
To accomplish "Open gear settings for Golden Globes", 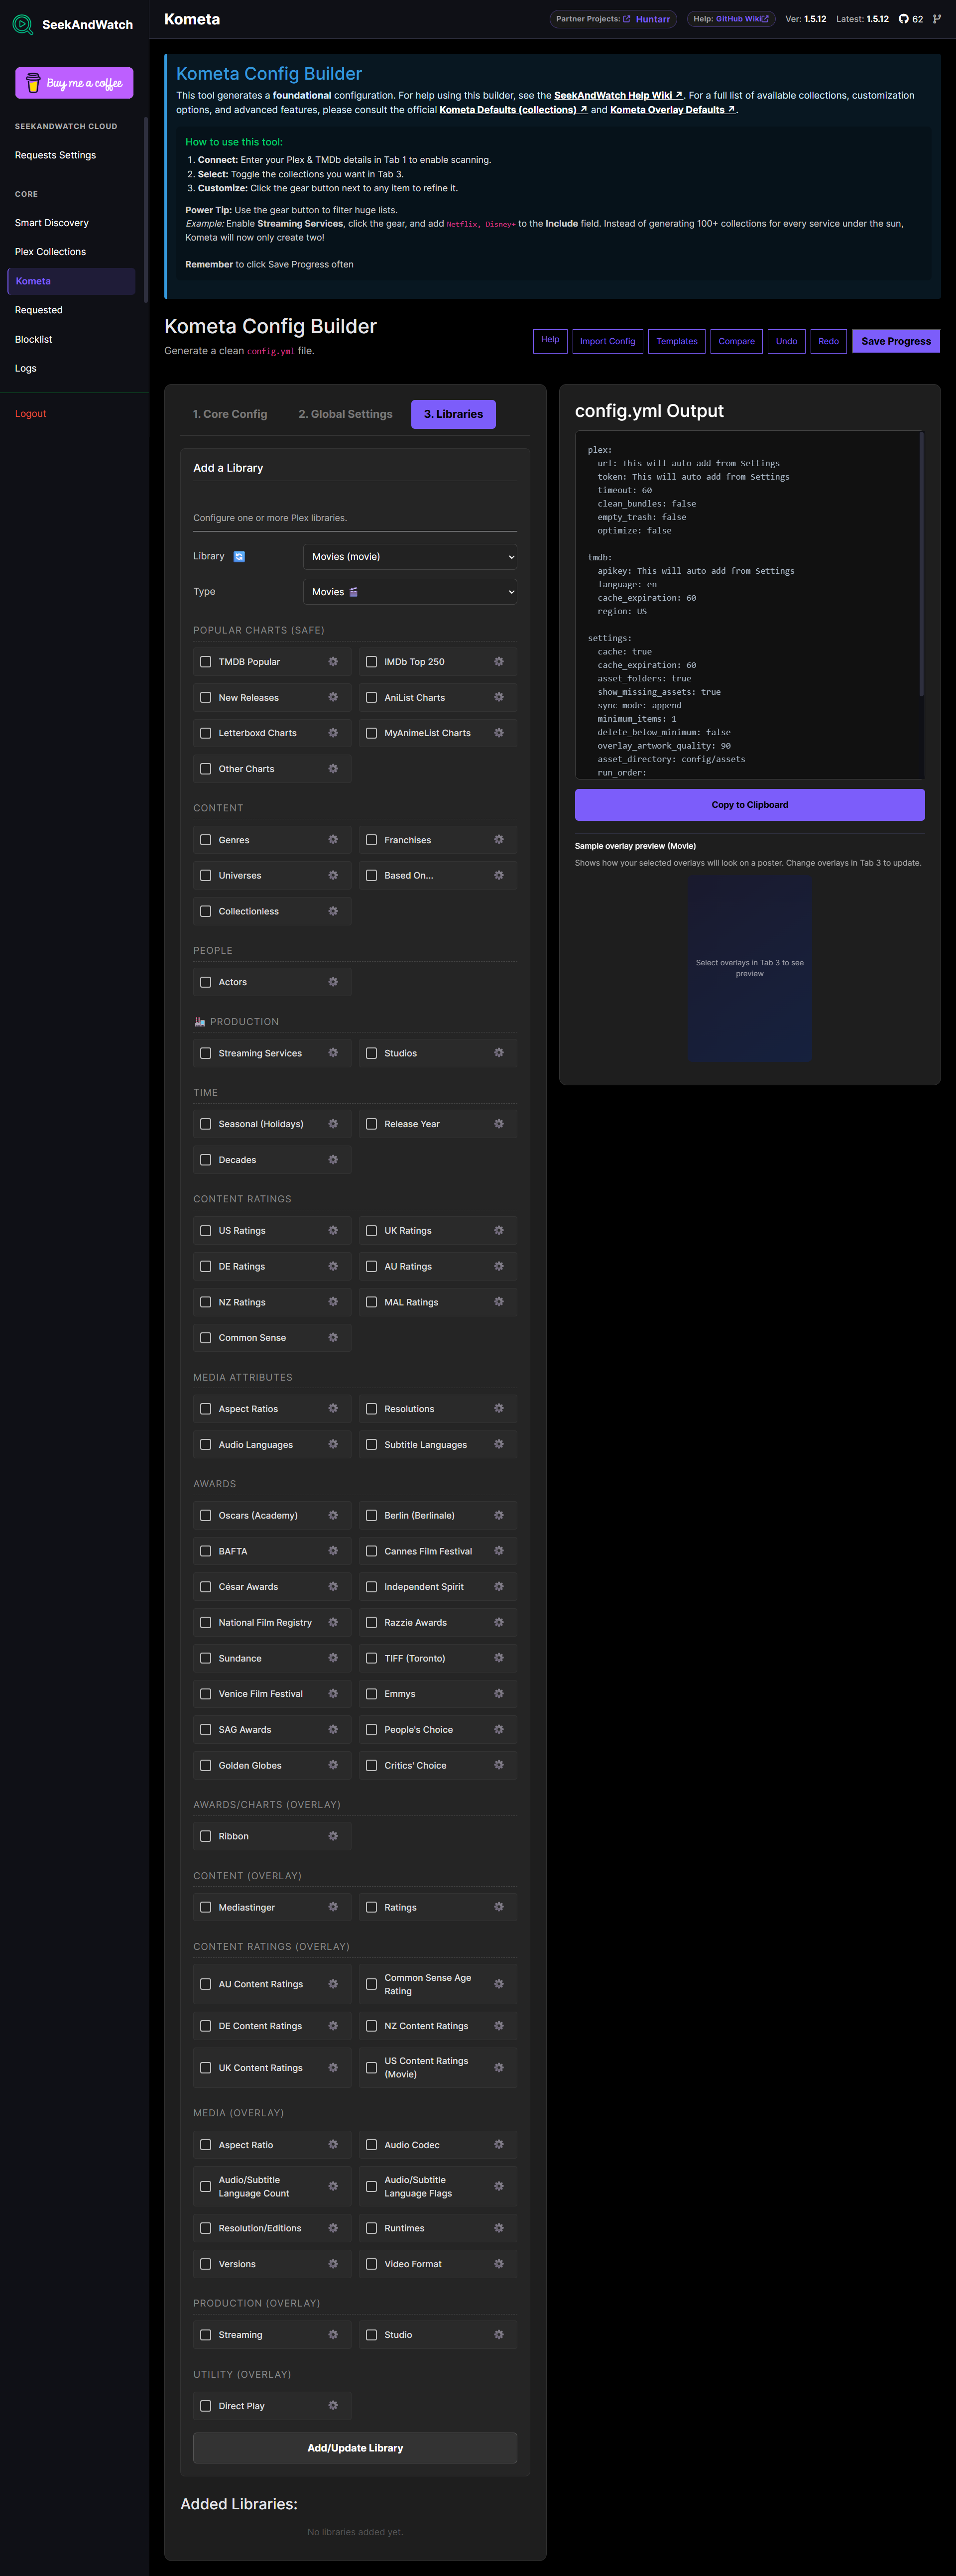I will pyautogui.click(x=333, y=1765).
